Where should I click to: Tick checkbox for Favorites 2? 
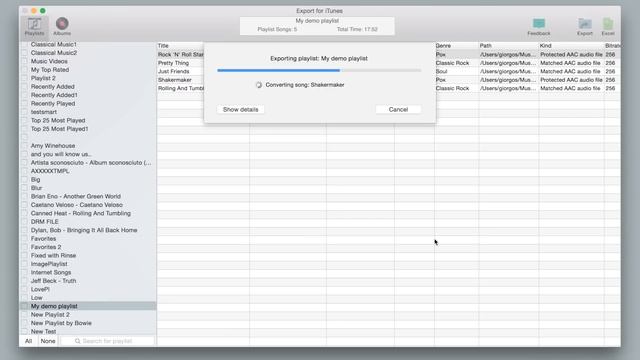[x=24, y=247]
